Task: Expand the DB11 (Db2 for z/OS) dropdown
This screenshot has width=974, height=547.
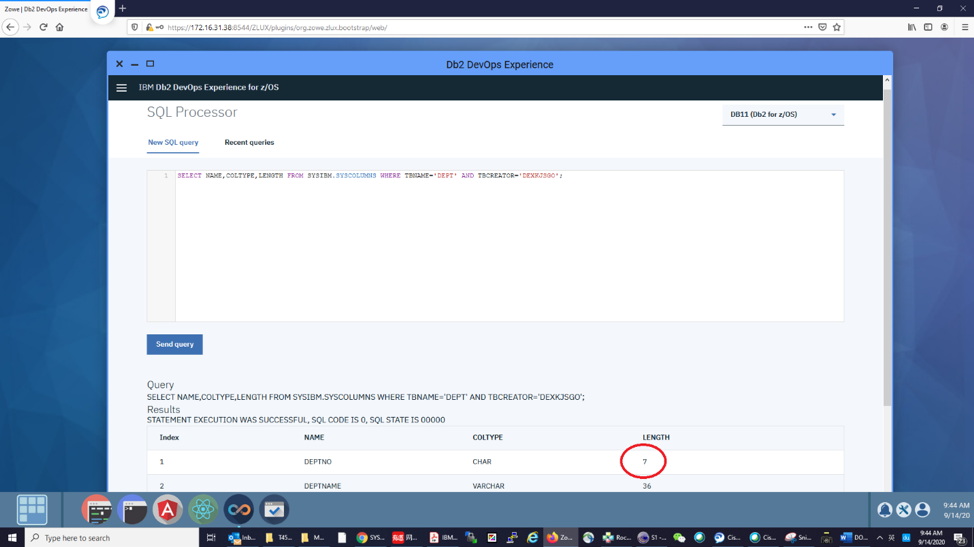Action: point(783,115)
